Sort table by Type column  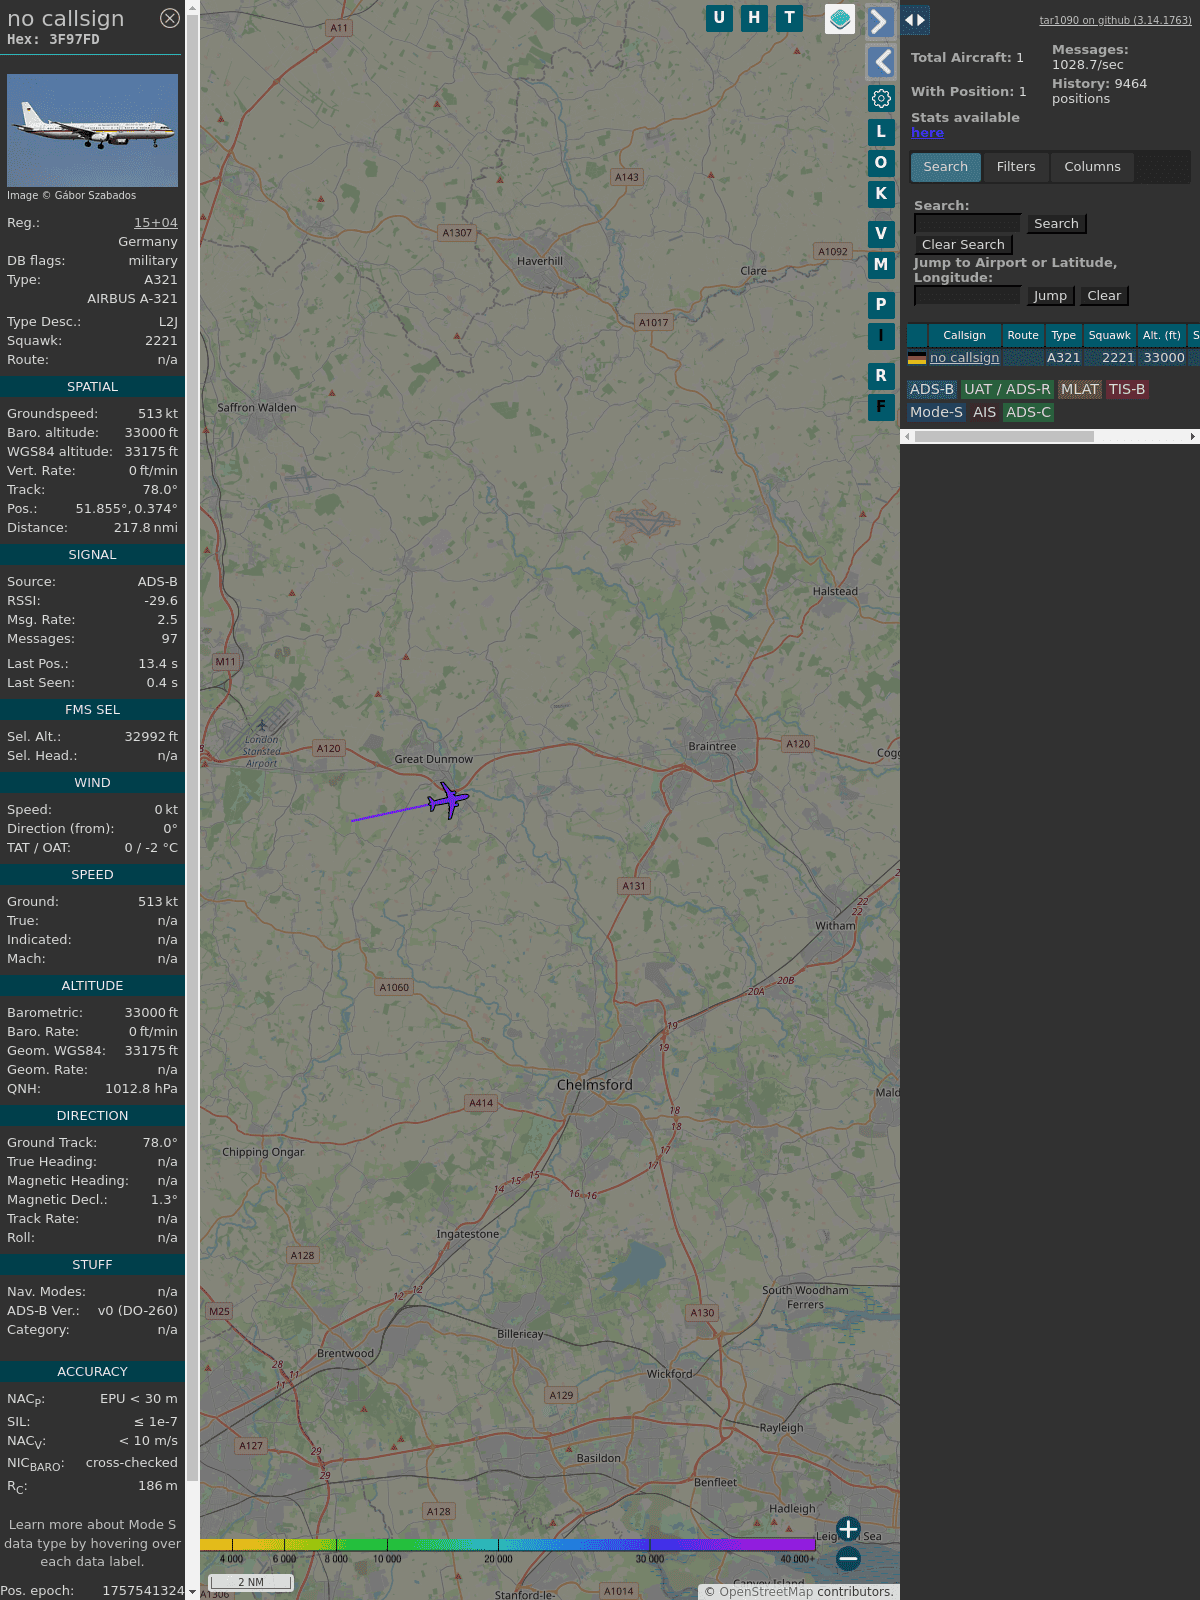click(1064, 336)
